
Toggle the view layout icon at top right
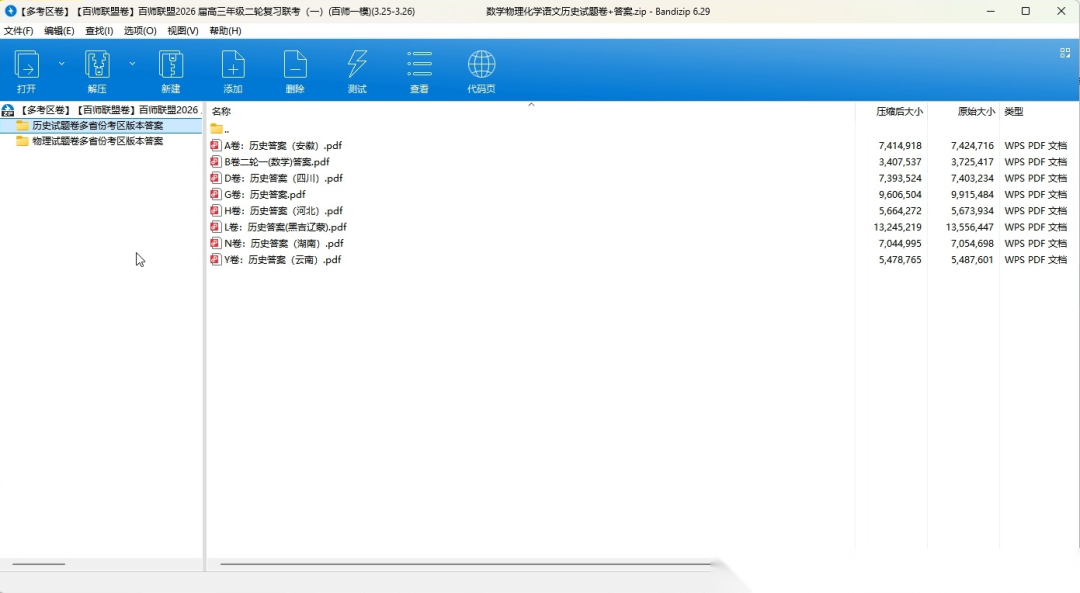coord(1065,53)
